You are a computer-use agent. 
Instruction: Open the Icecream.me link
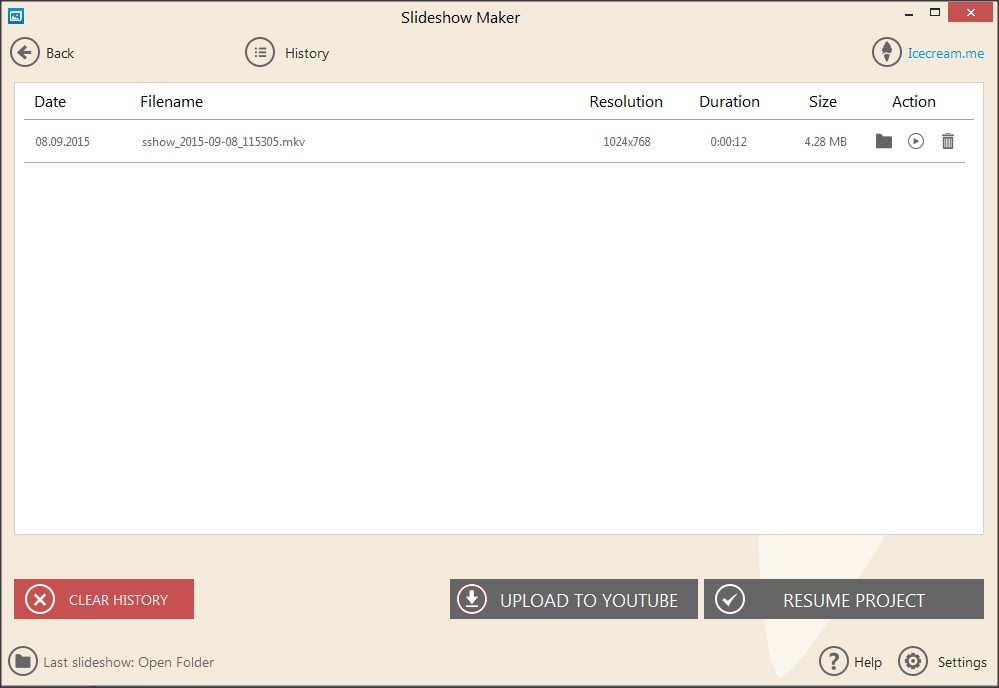click(x=945, y=52)
